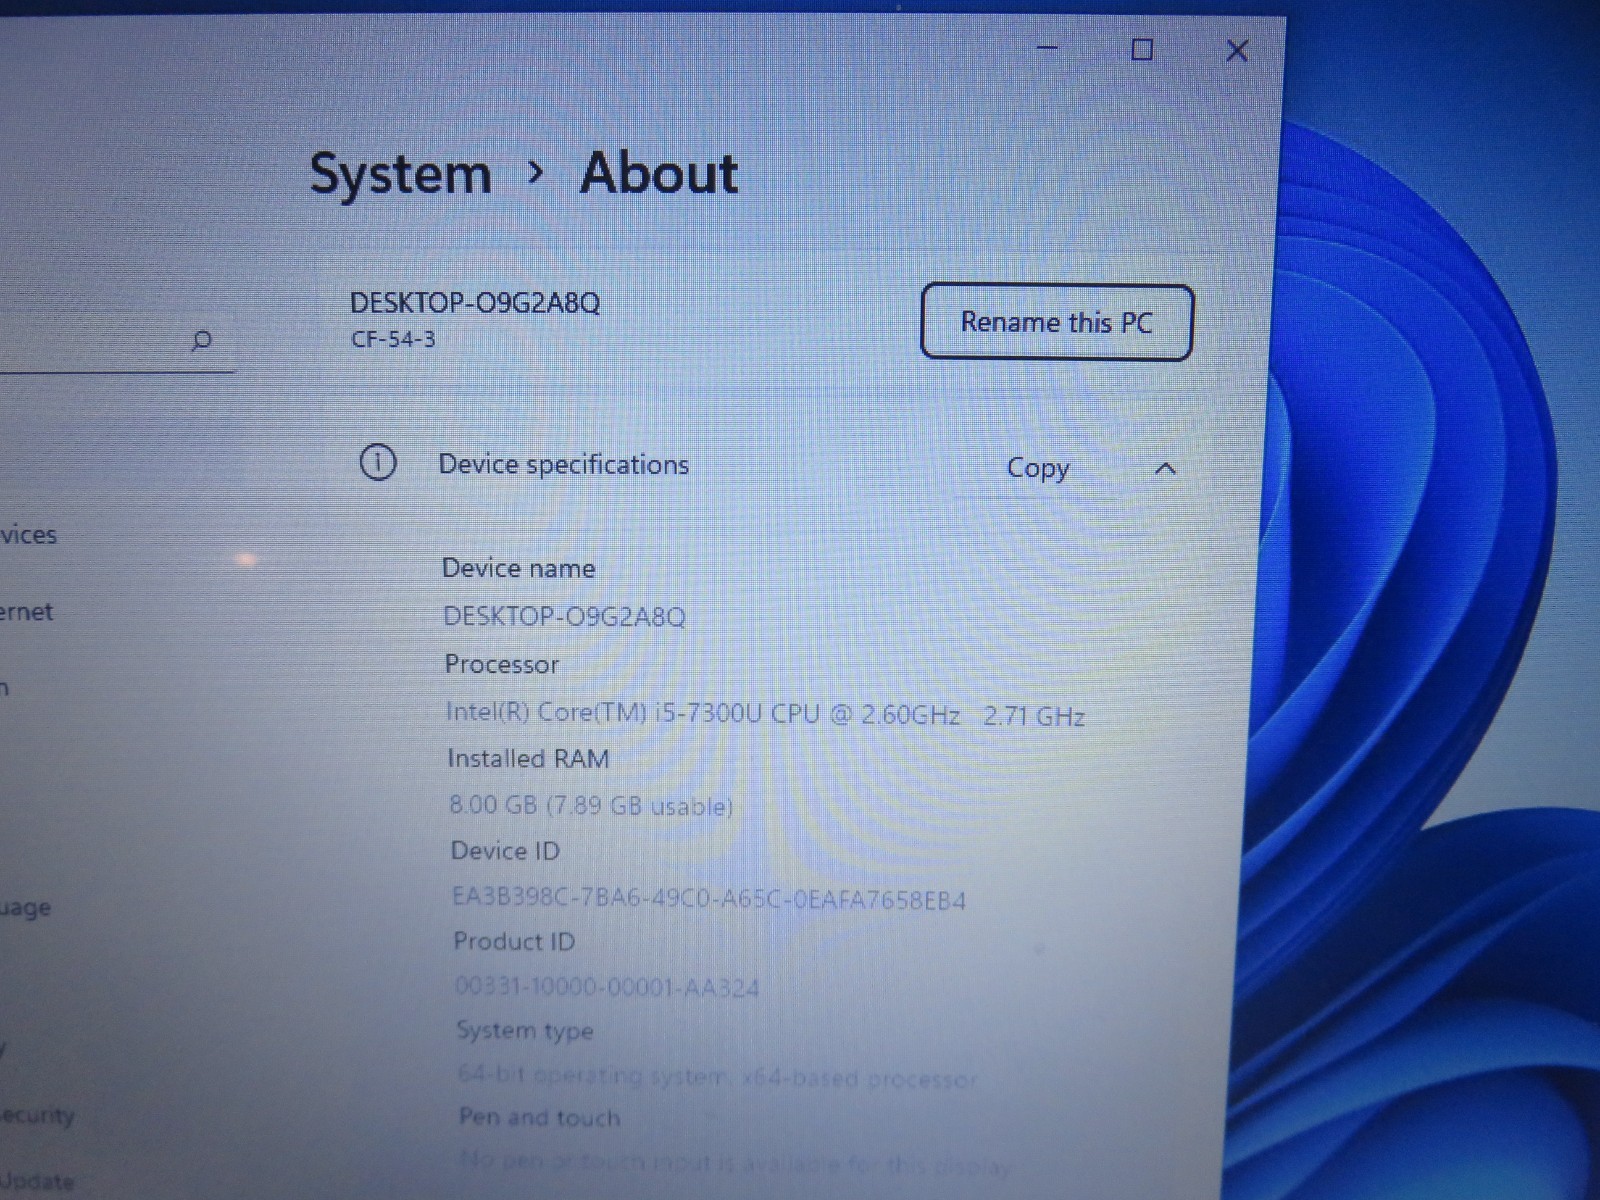The image size is (1600, 1200).
Task: Select the Device ID value EA3B398C
Action: [709, 898]
